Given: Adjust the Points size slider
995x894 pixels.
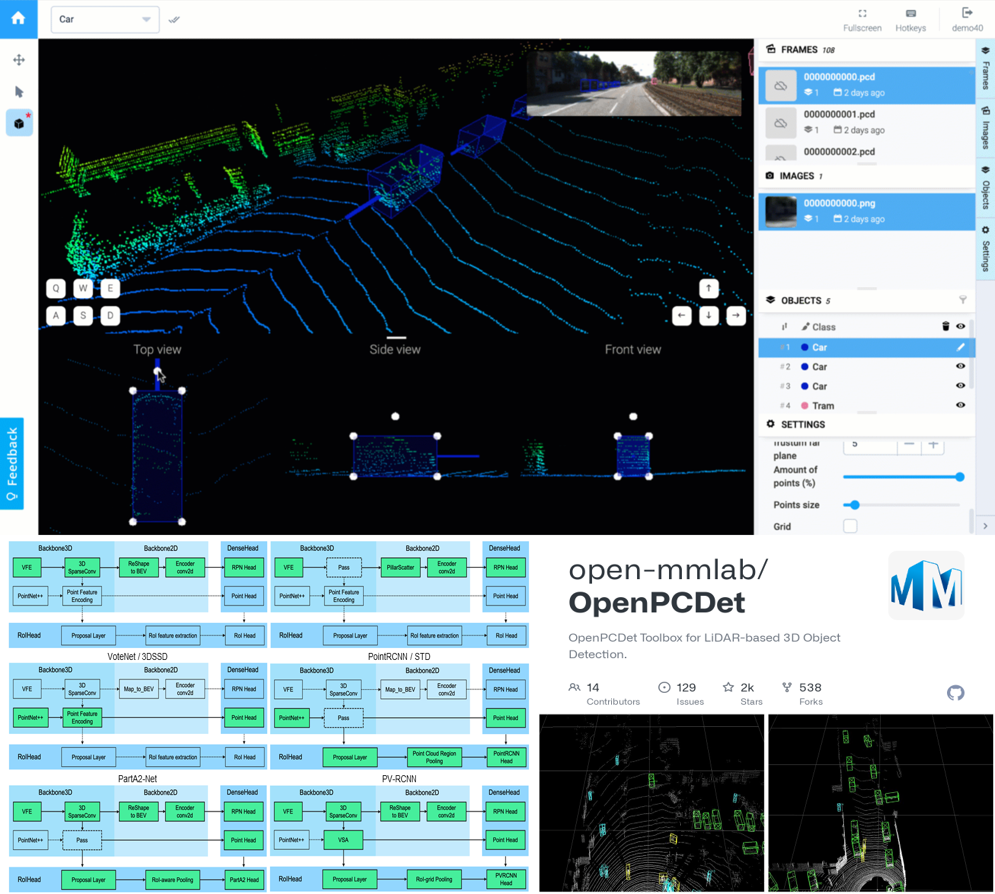Looking at the screenshot, I should [901, 505].
